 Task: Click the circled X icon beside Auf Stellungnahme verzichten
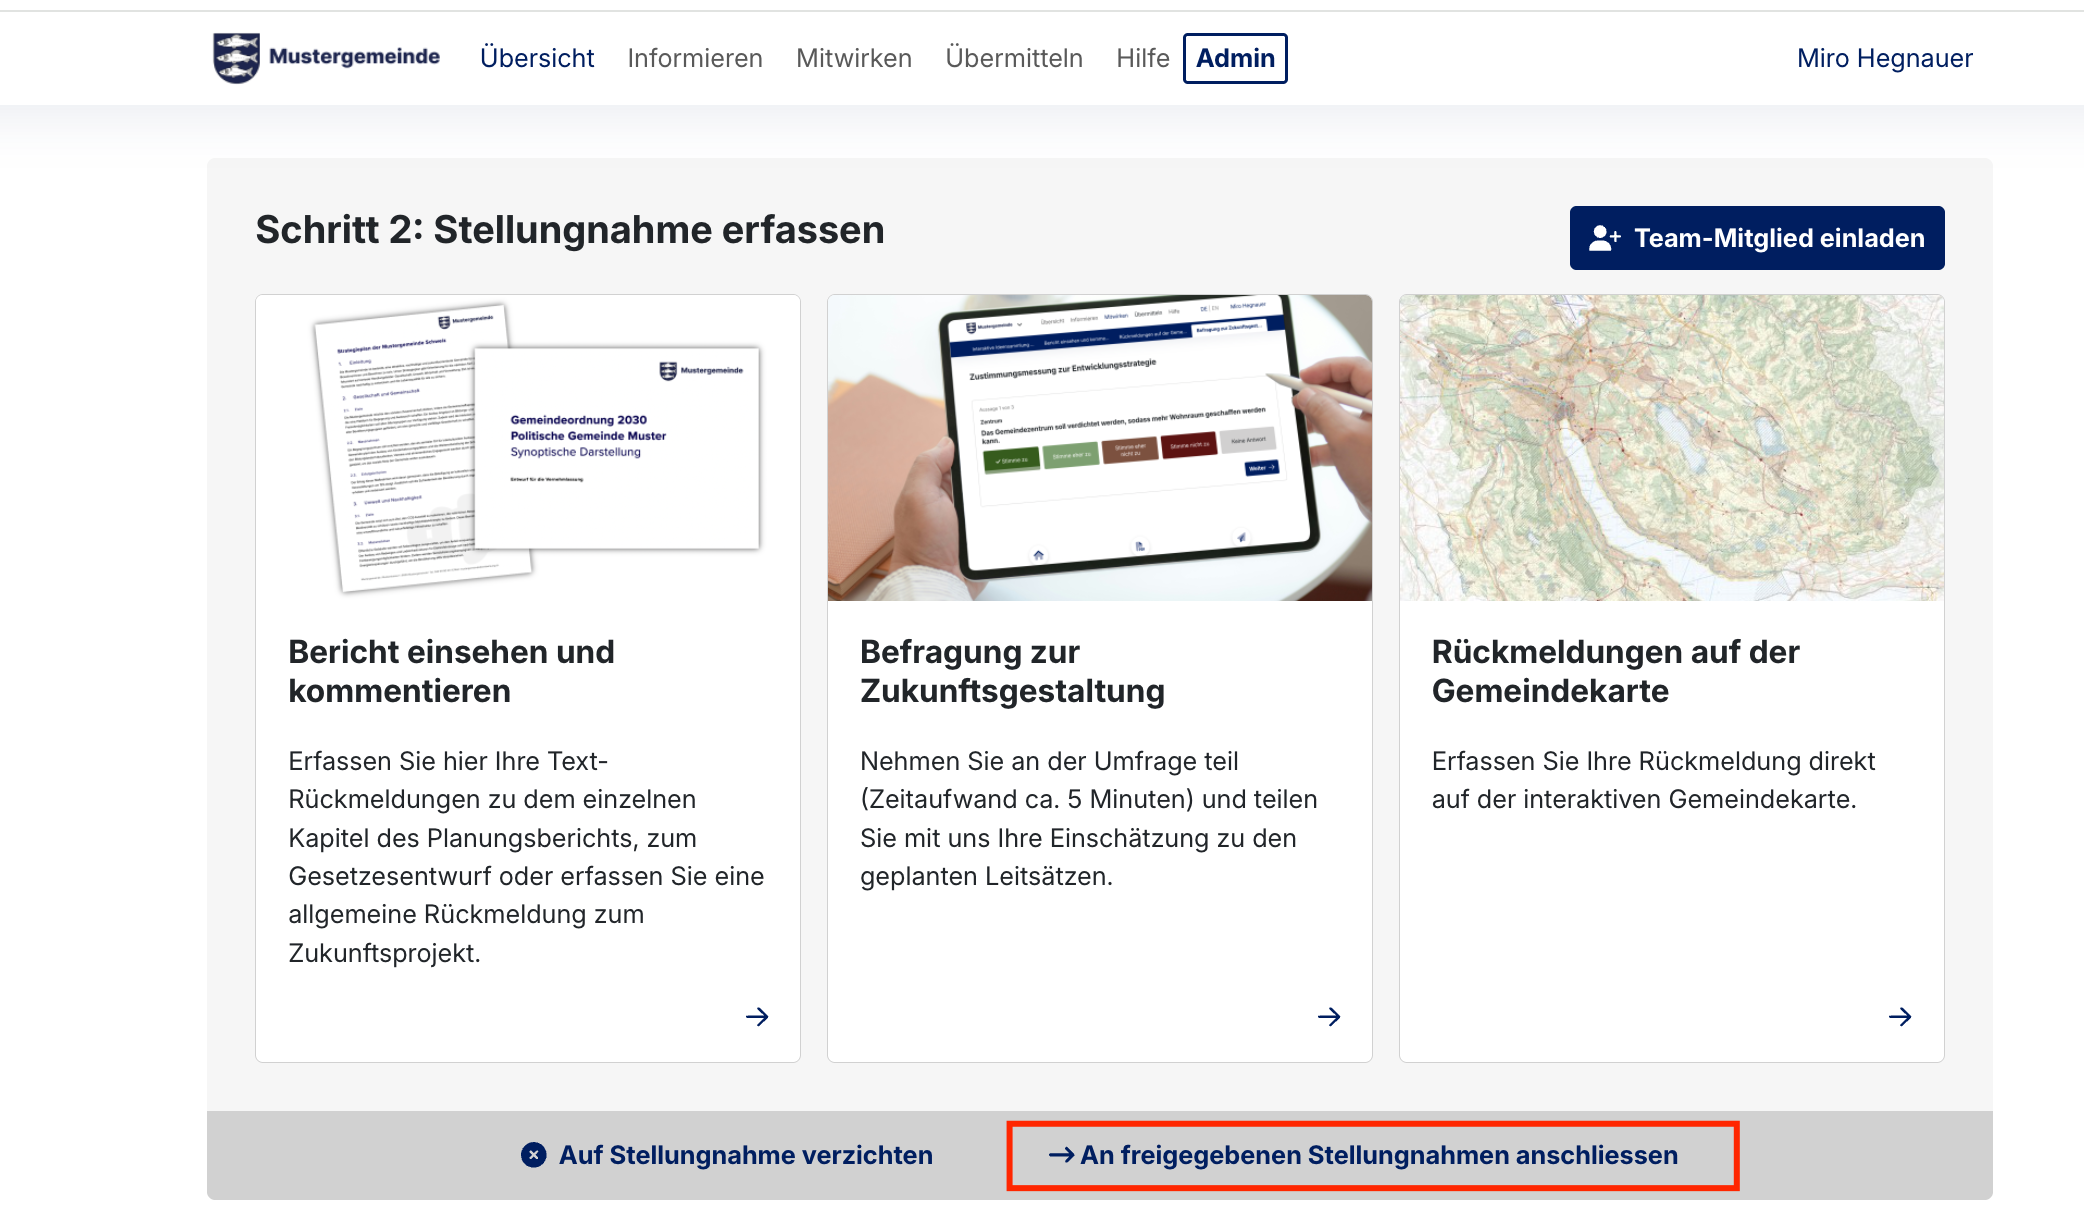[534, 1155]
